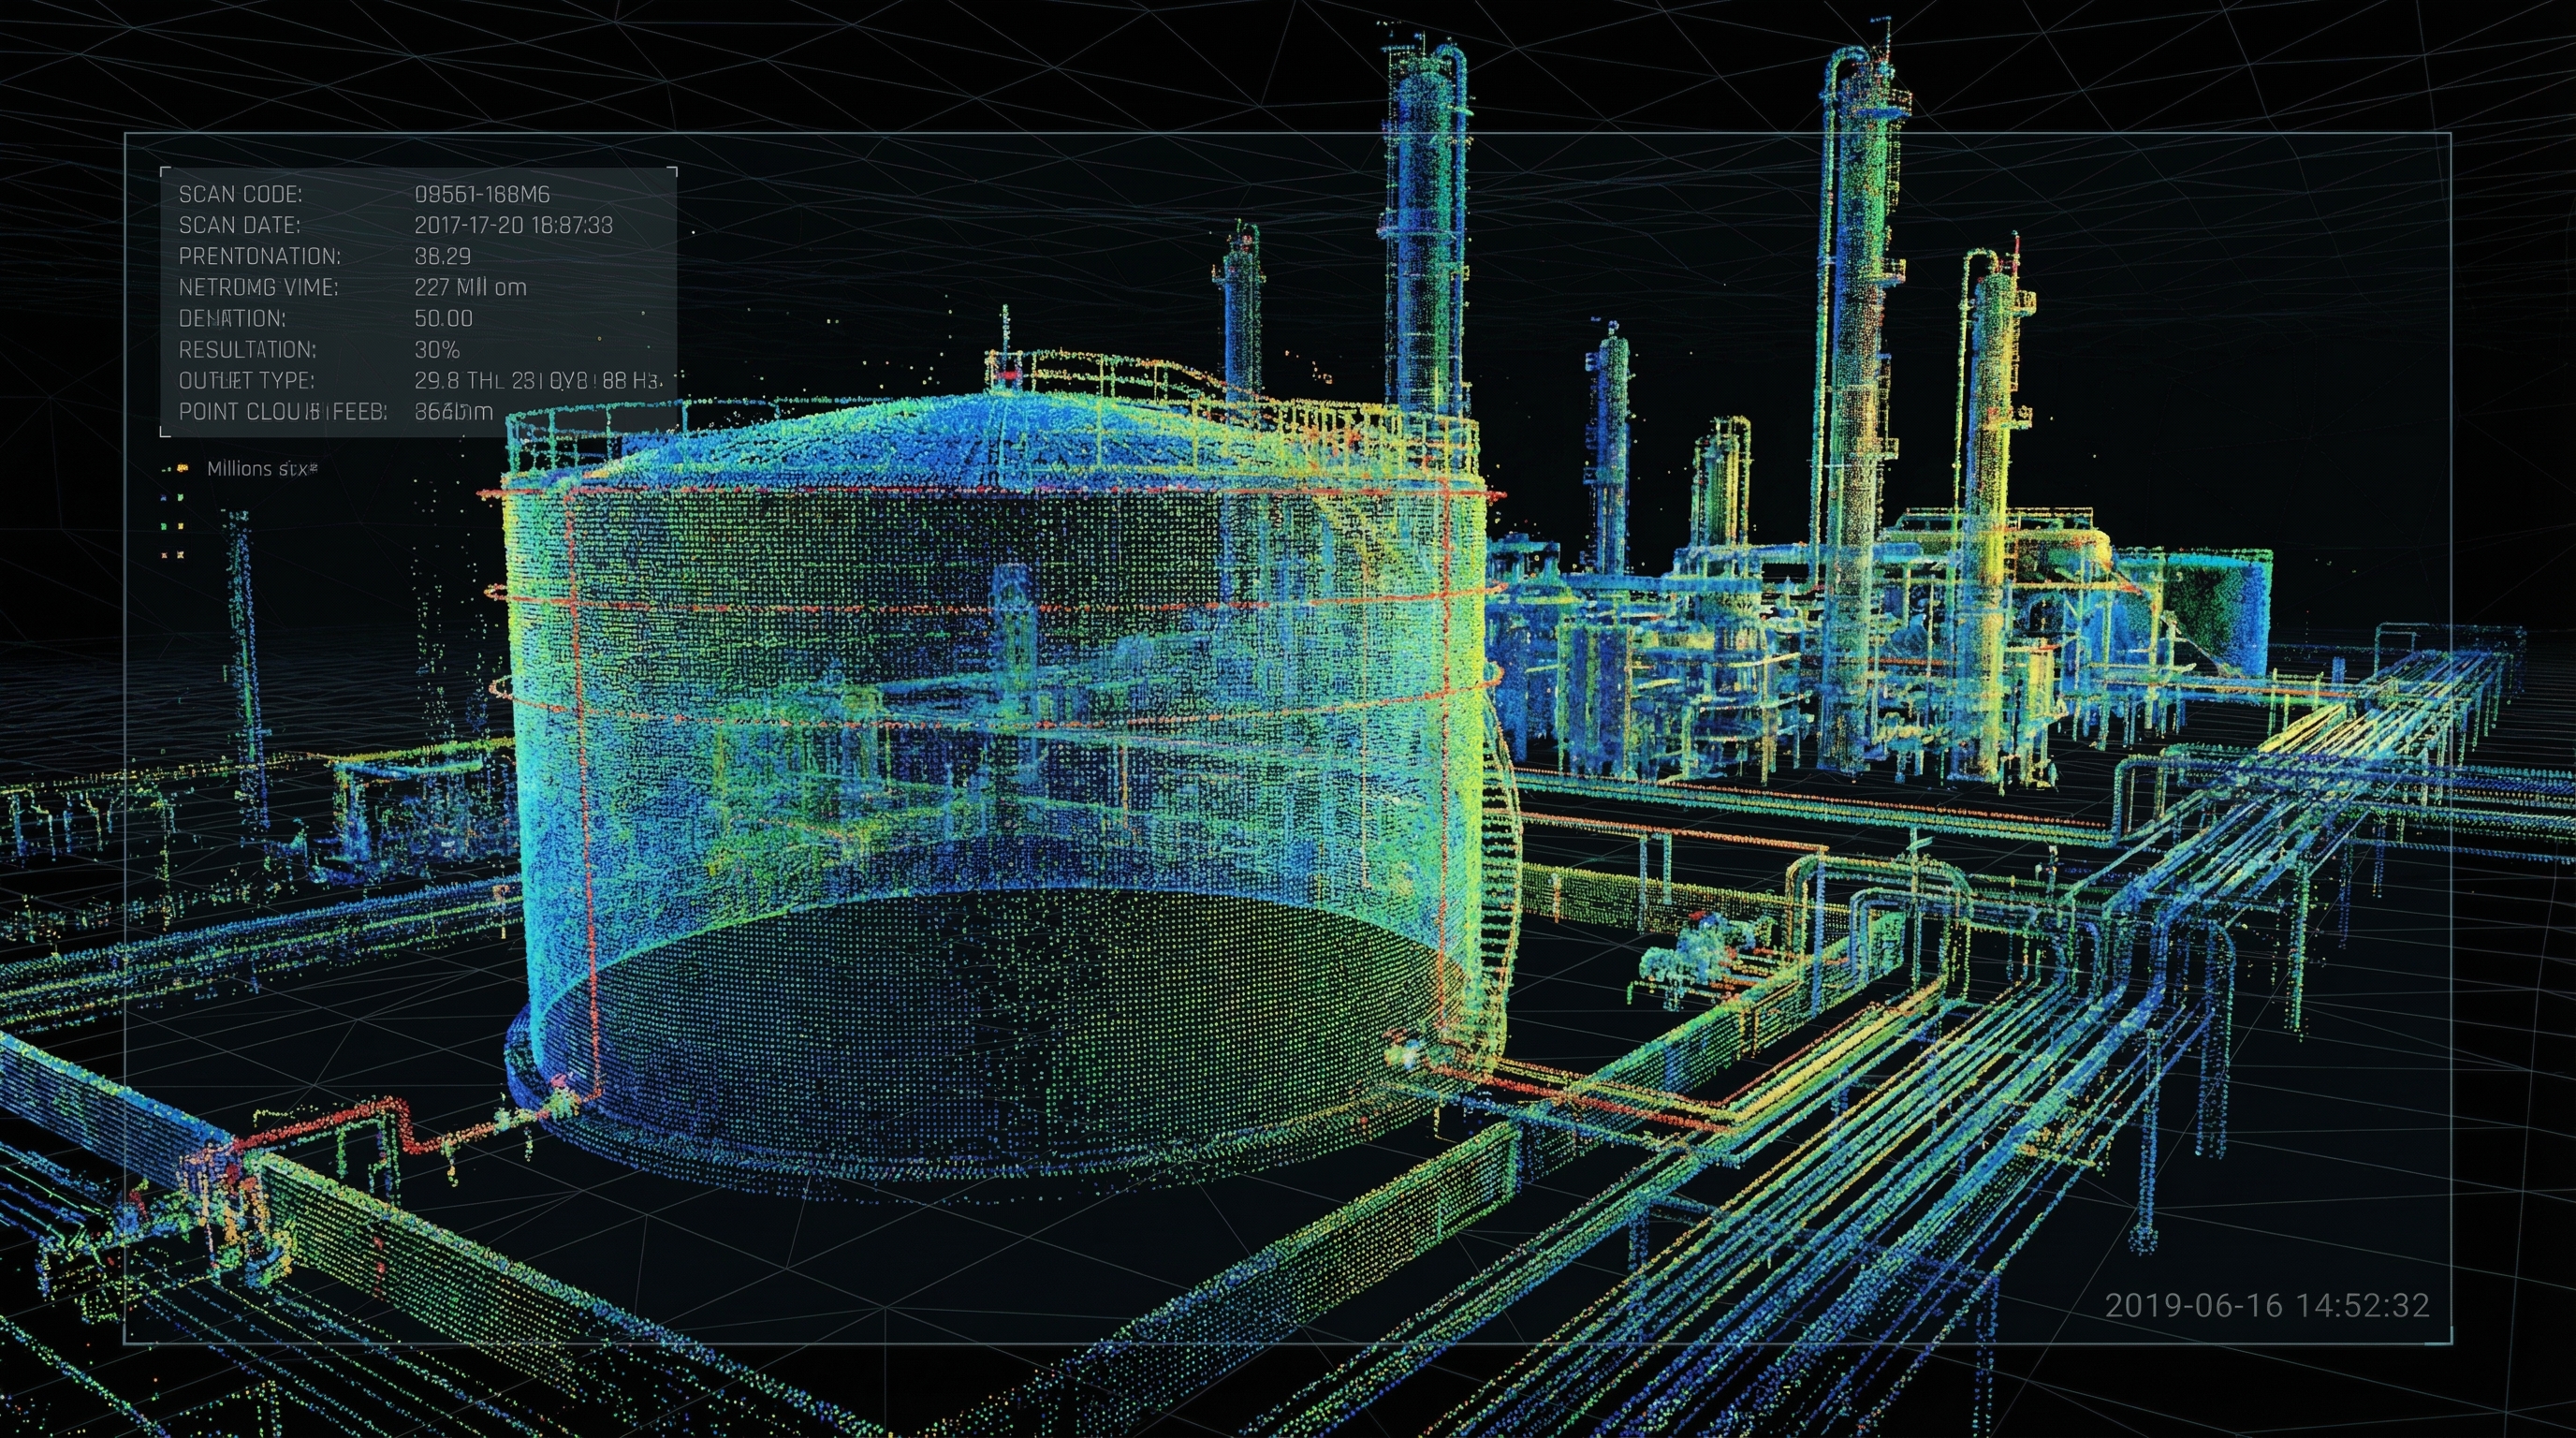Click the DENATION value field showing 50.00
Screen dimensions: 2576x1438
[x=443, y=318]
